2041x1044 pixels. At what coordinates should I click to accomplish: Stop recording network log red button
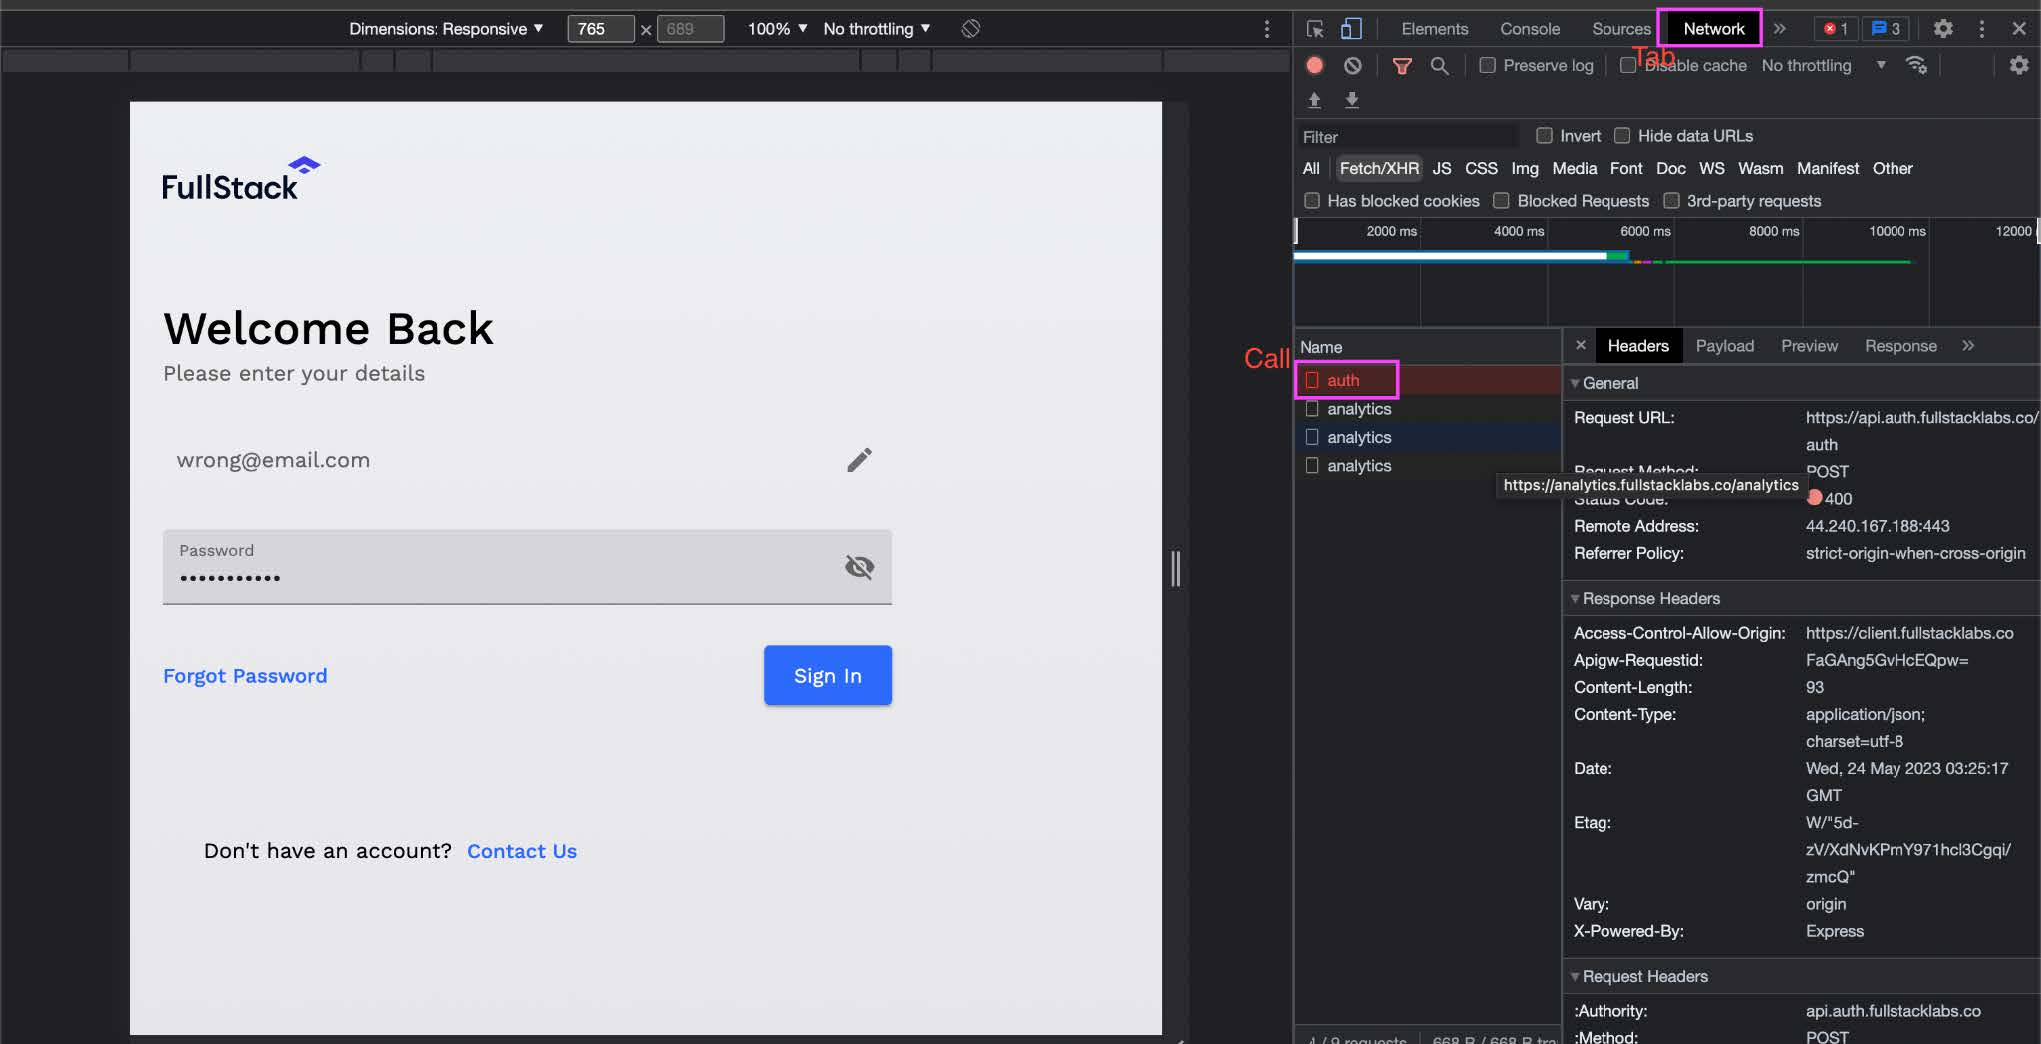[1315, 65]
